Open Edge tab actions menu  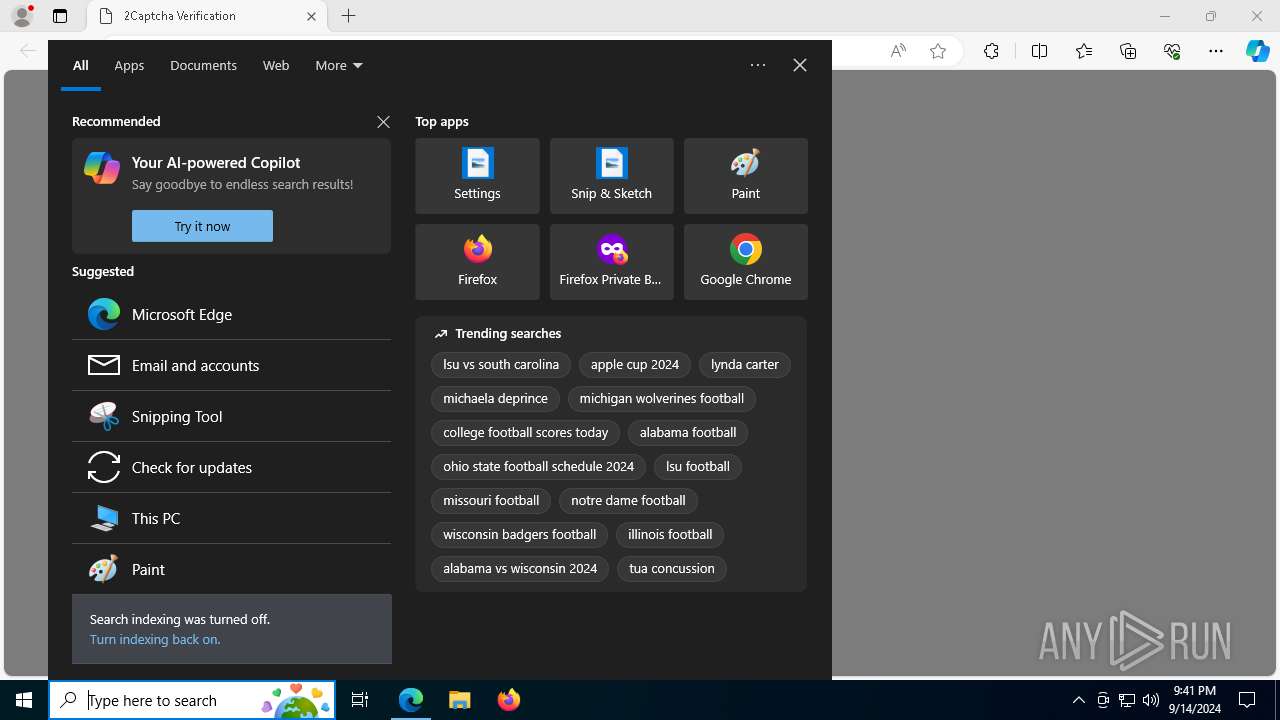(60, 16)
